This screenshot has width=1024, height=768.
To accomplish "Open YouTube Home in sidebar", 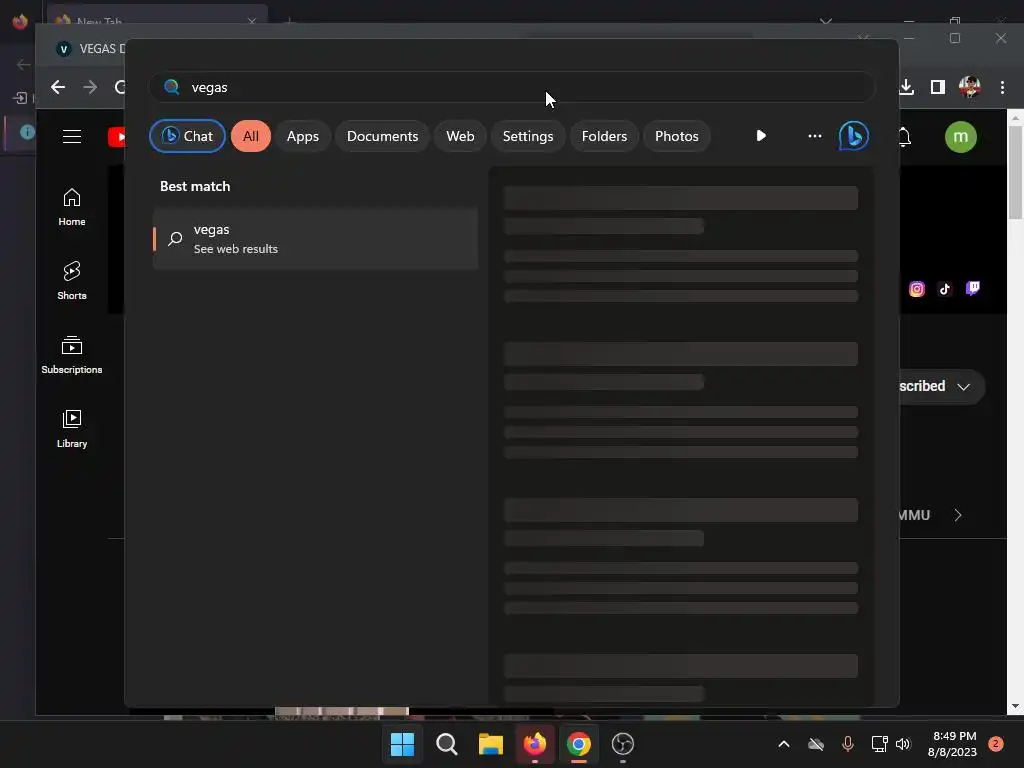I will pyautogui.click(x=72, y=207).
